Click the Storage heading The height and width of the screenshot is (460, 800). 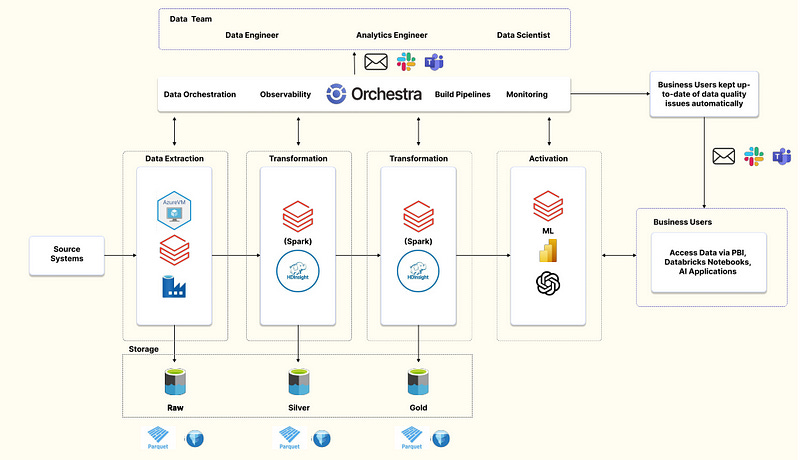pos(144,349)
